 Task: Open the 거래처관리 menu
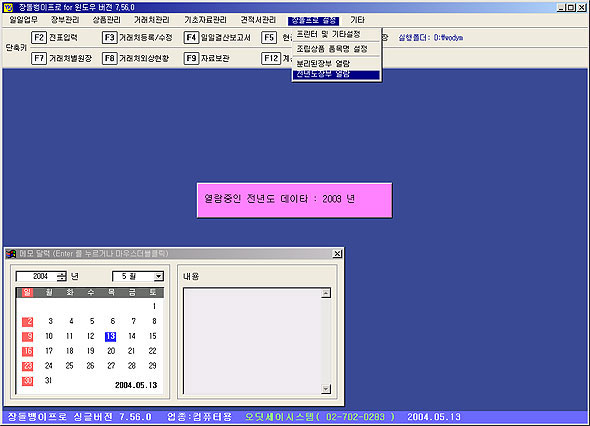[x=152, y=20]
